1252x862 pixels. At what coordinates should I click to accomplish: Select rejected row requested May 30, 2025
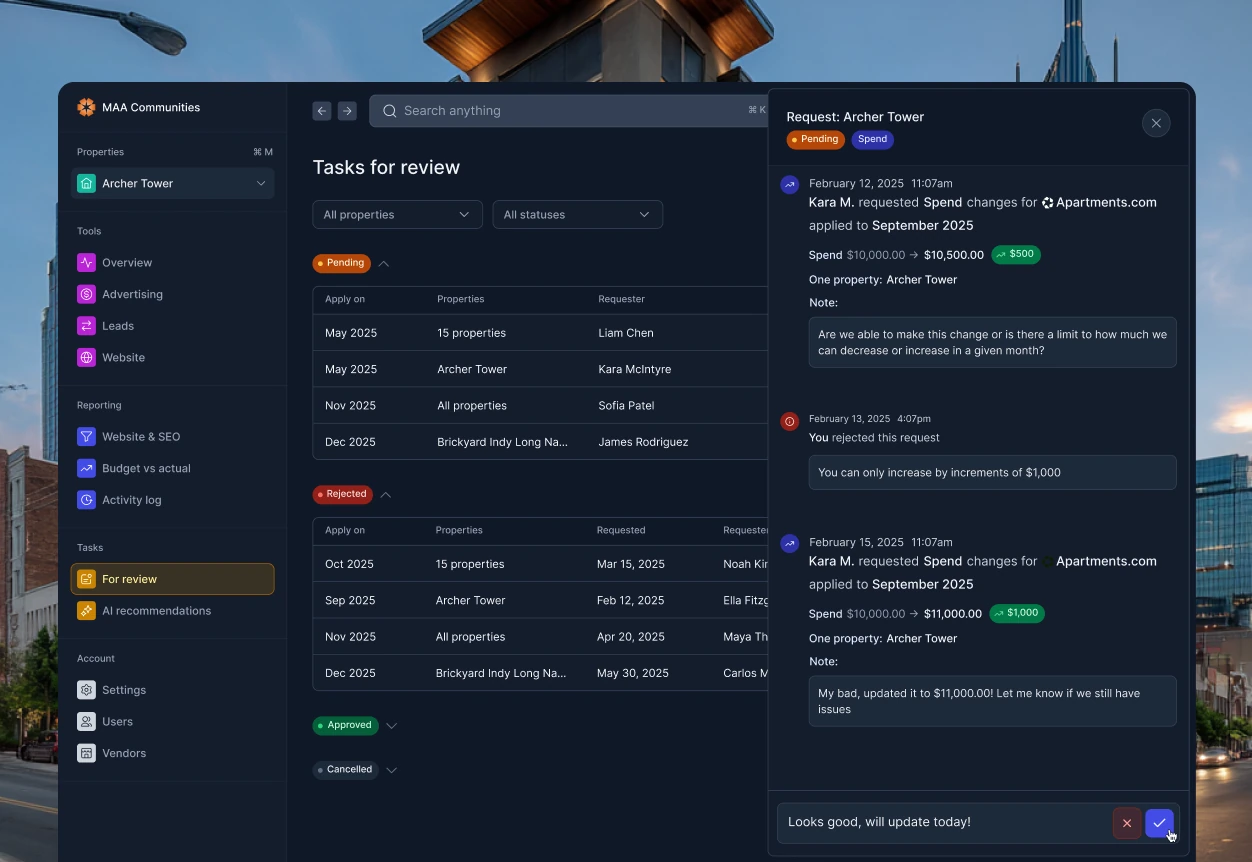click(540, 673)
